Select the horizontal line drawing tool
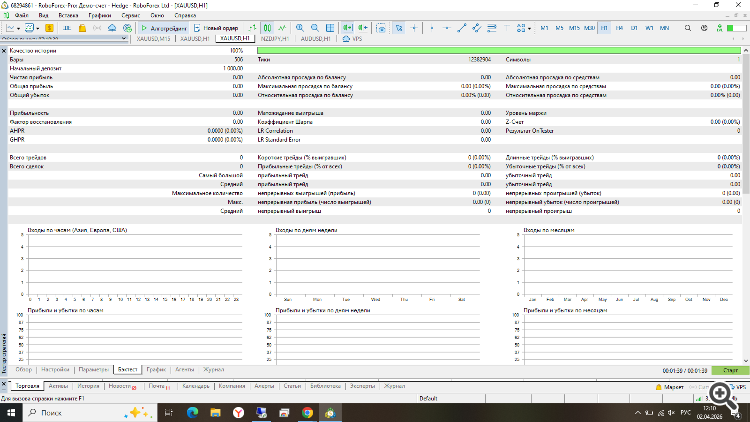750x422 pixels. pos(447,28)
